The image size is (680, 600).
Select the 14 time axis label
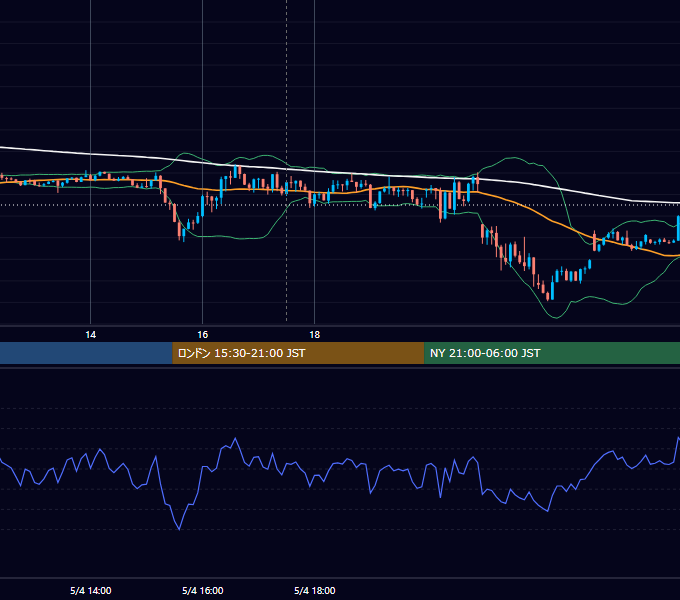[90, 335]
